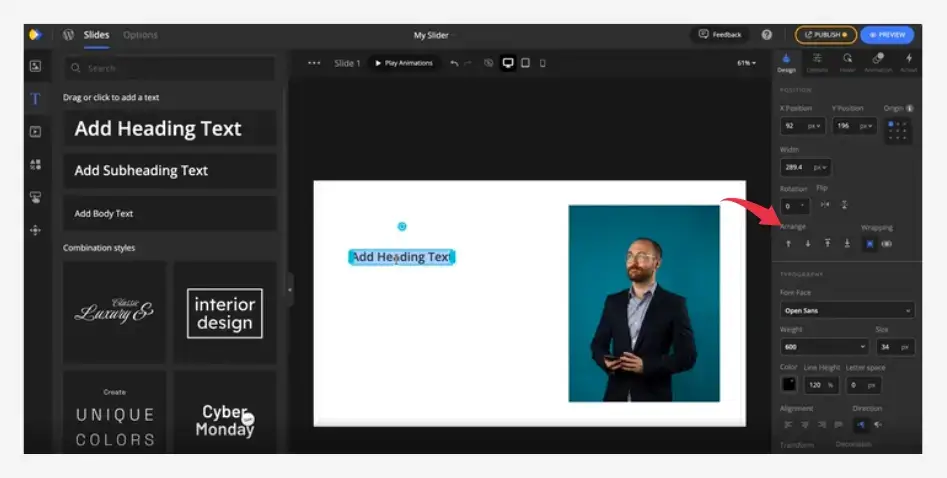Switch to the Options tab
The image size is (947, 478).
pyautogui.click(x=140, y=35)
